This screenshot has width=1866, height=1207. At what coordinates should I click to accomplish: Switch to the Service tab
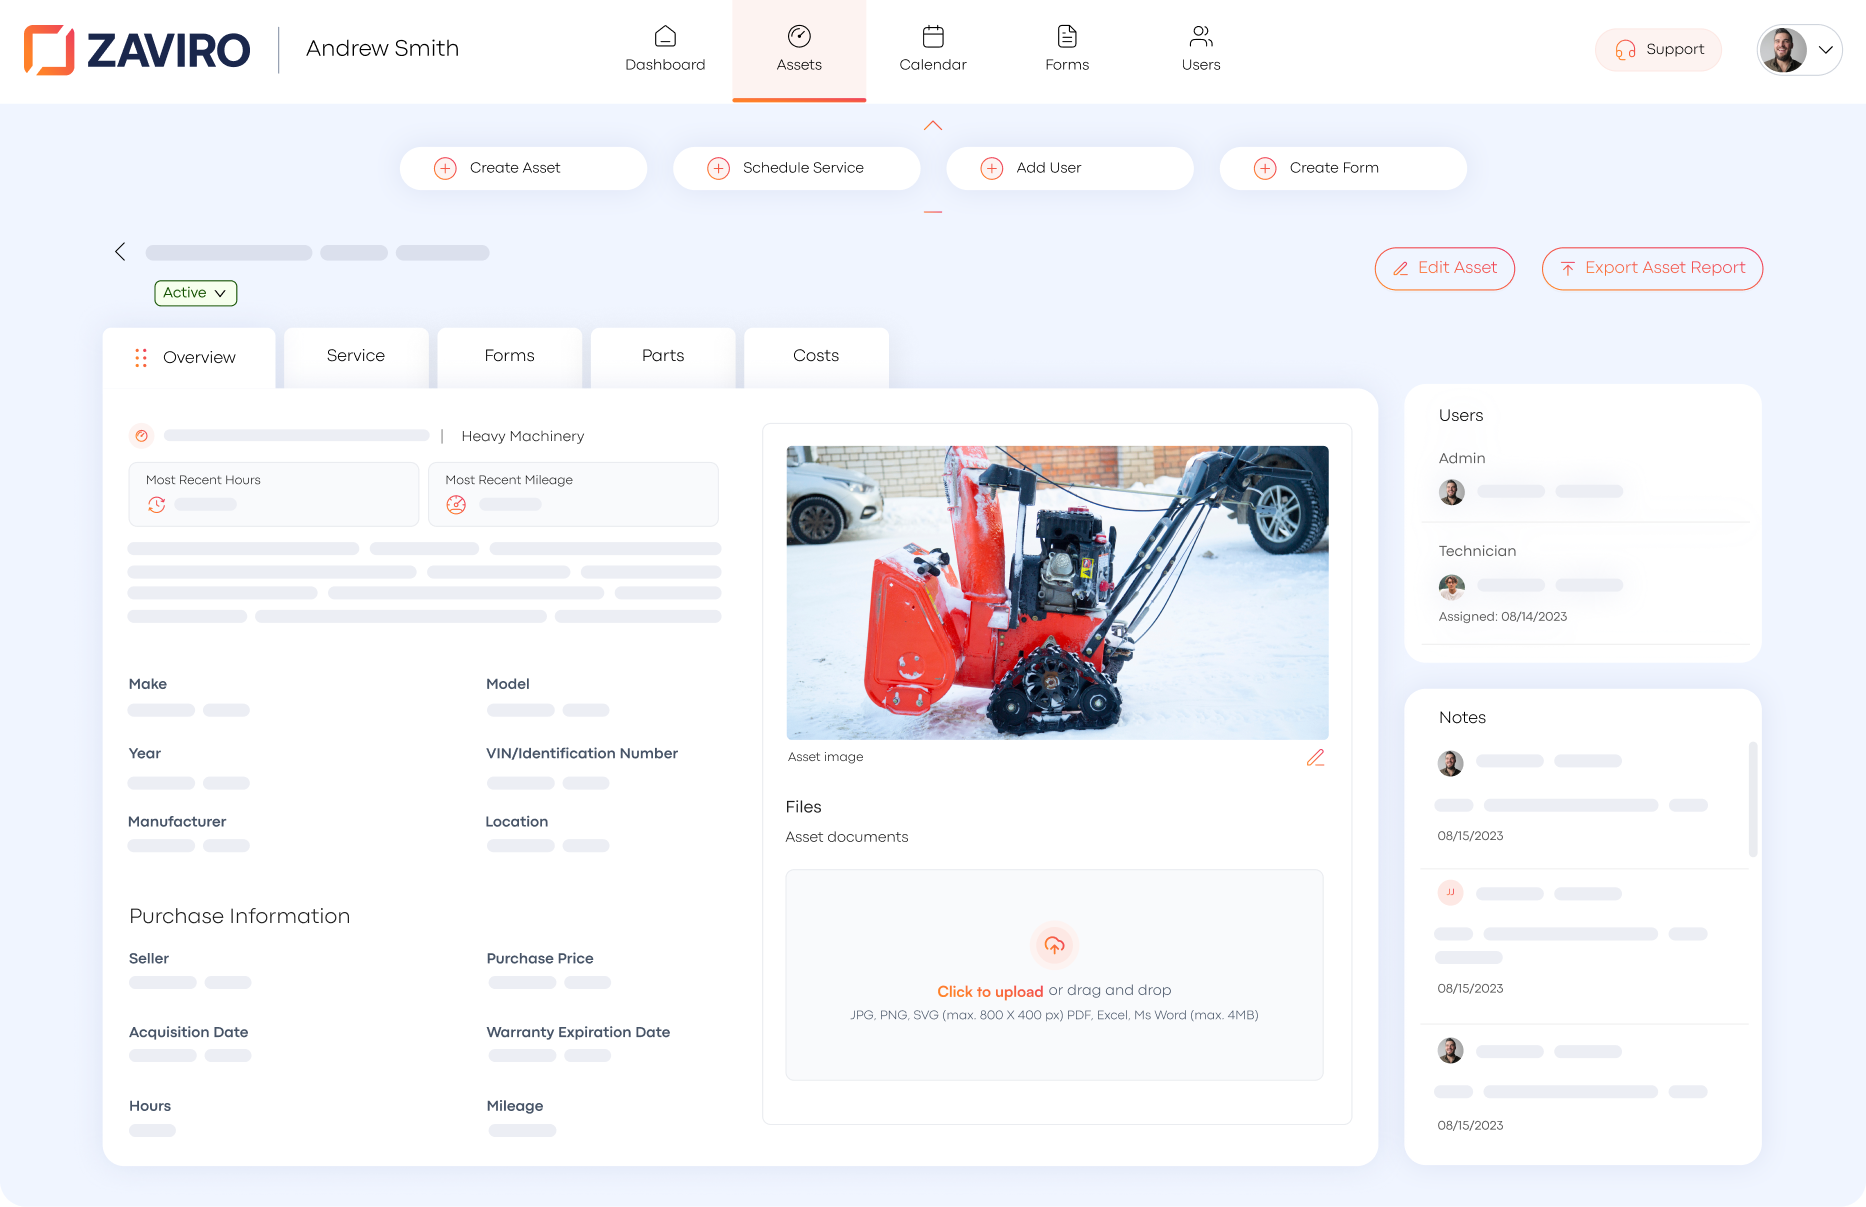[x=356, y=356]
